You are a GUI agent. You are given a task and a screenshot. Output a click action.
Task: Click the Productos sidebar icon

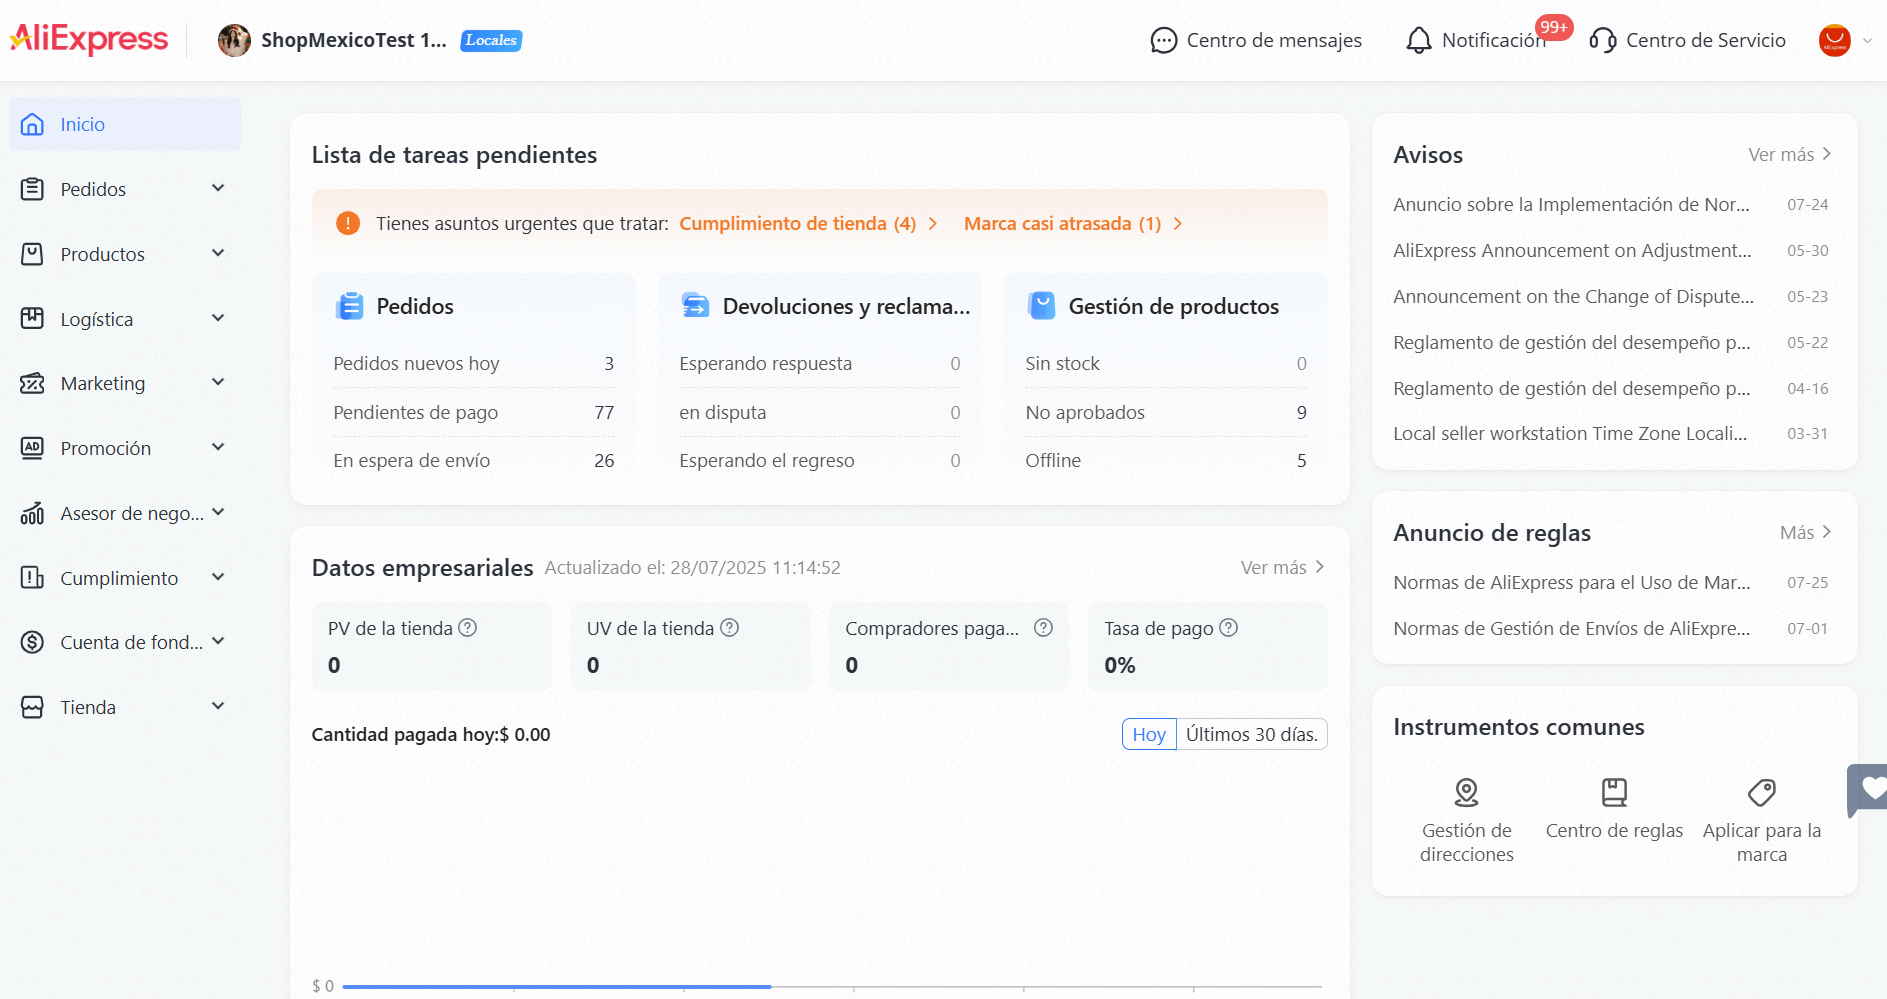[x=32, y=254]
